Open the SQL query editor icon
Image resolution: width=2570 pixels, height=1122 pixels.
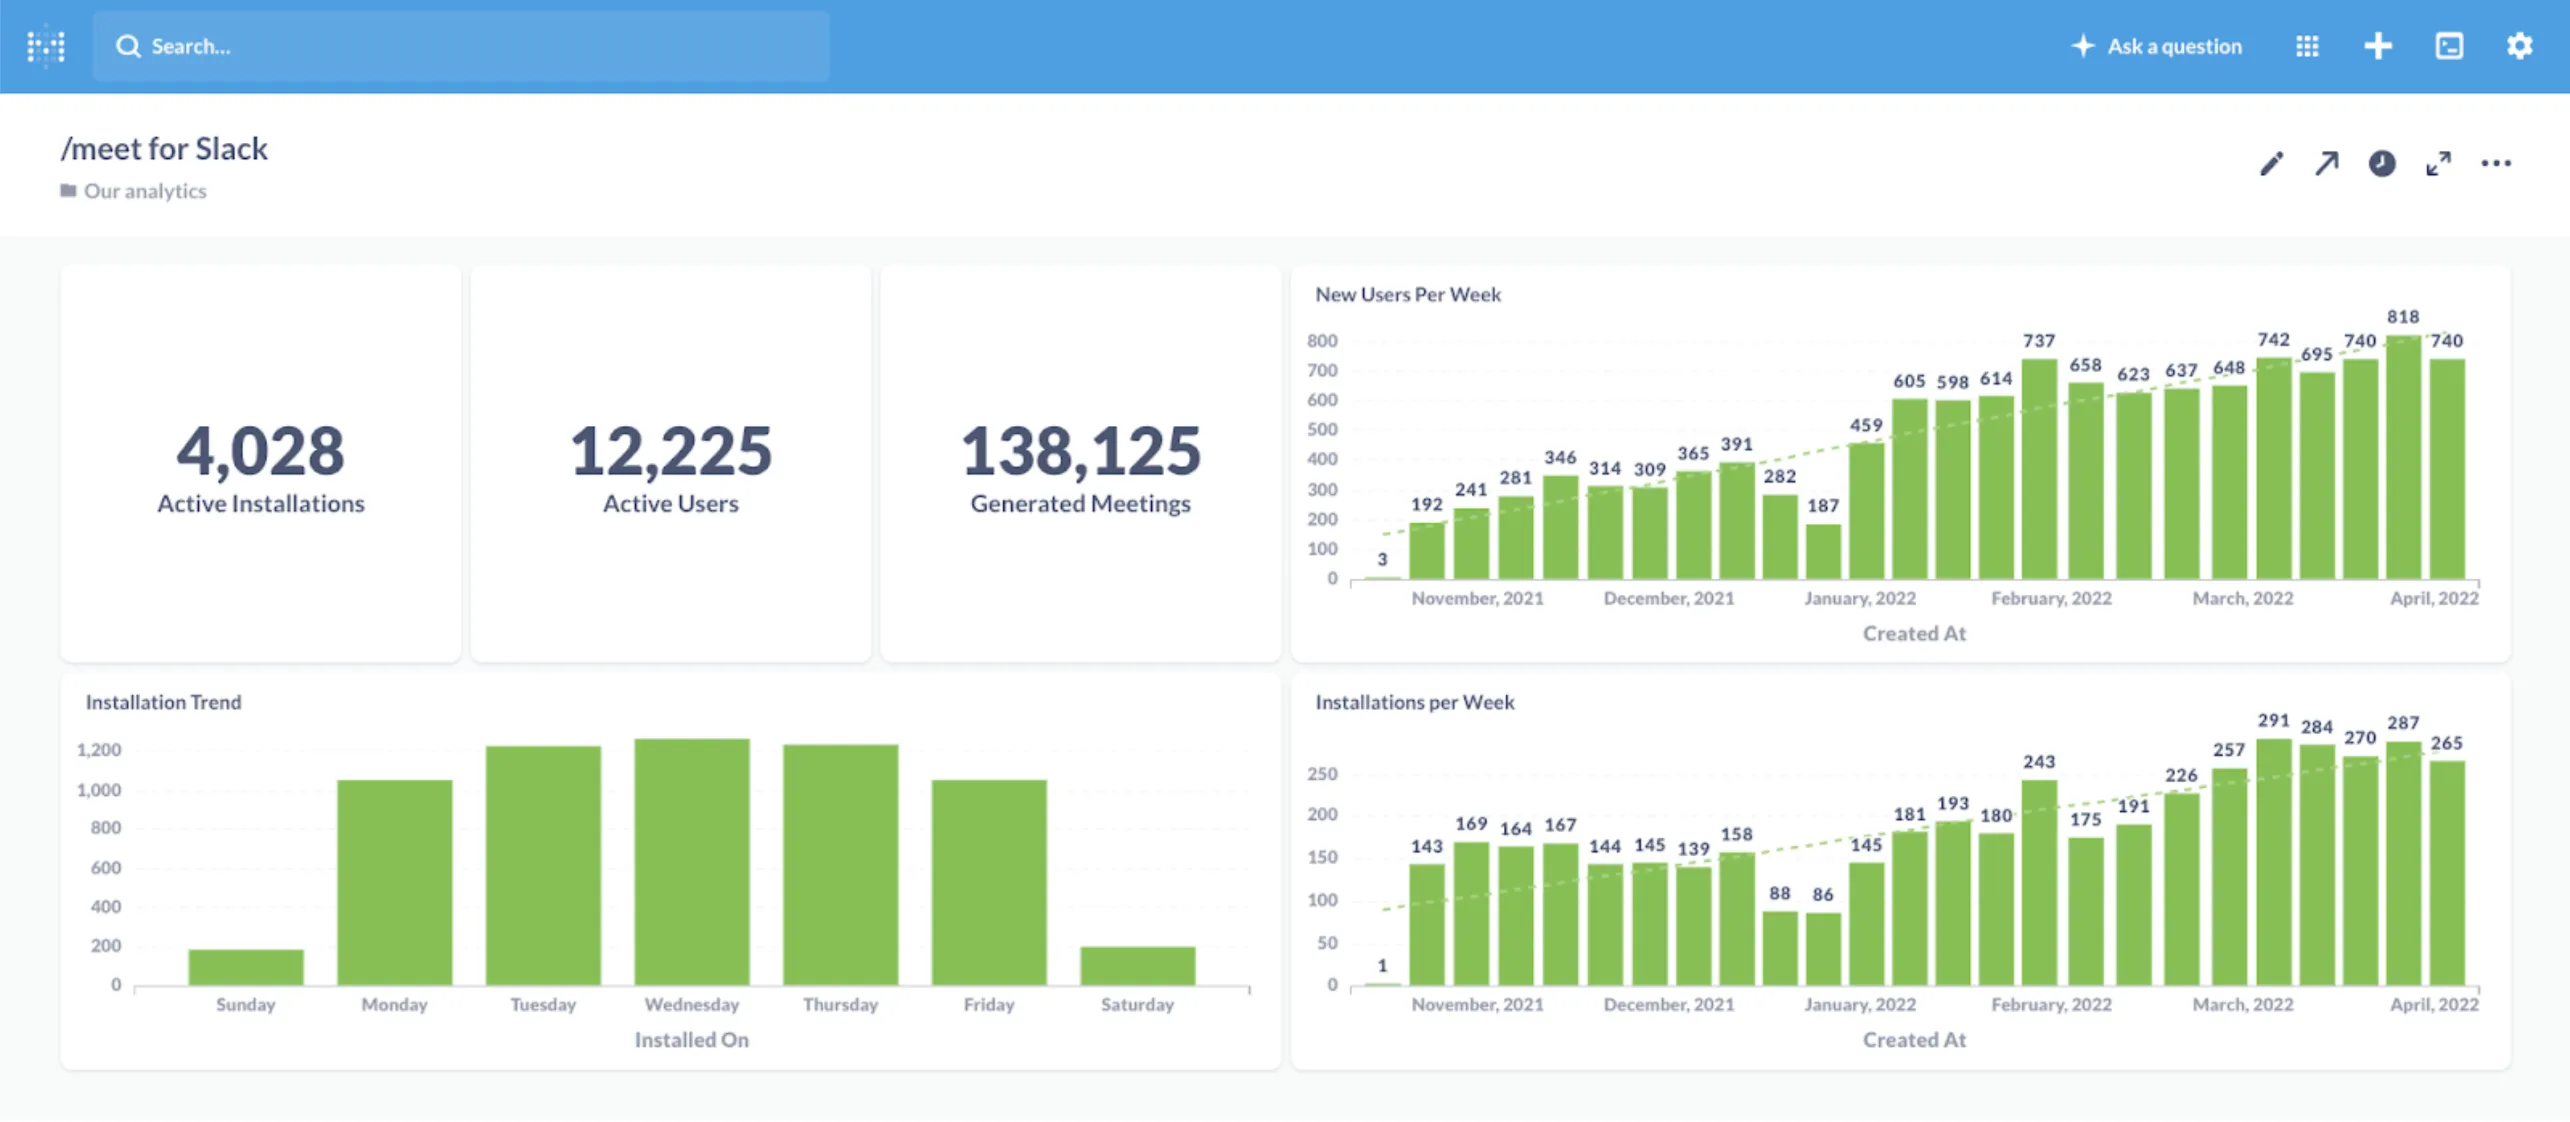click(x=2449, y=46)
